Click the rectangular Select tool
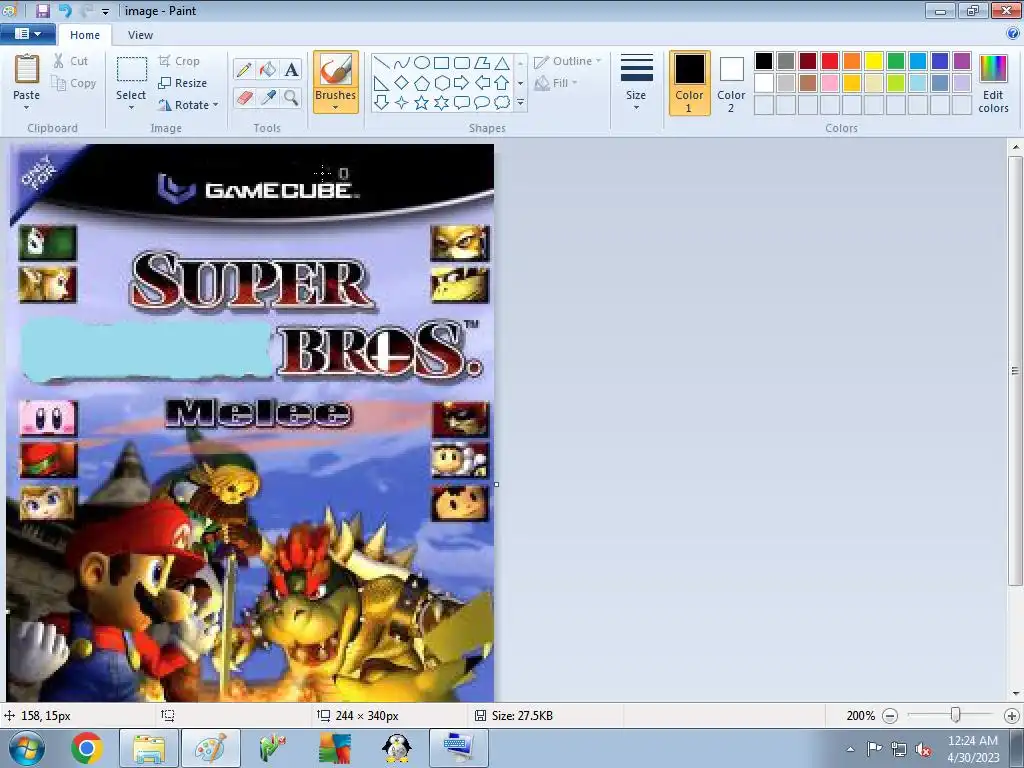Viewport: 1024px width, 768px height. coord(131,69)
